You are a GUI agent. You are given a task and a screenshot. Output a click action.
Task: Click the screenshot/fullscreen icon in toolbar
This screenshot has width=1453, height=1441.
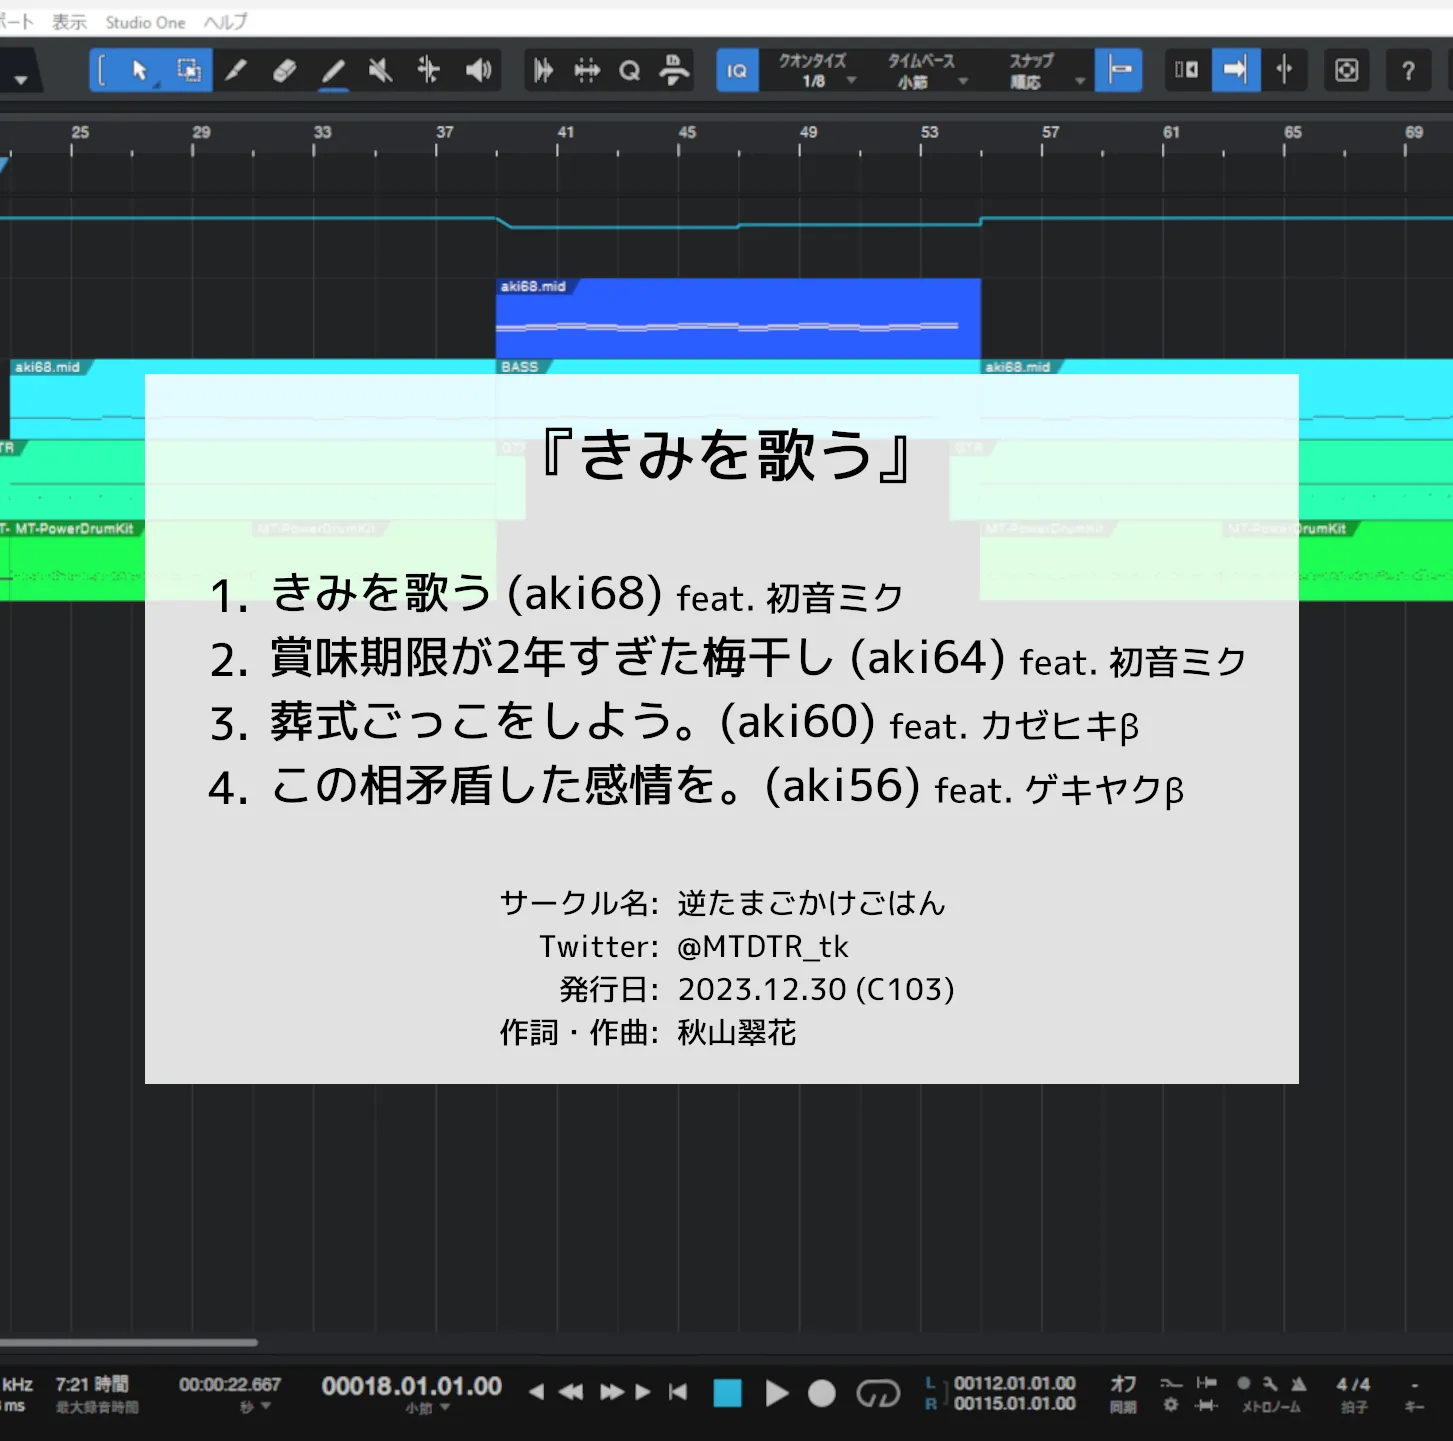point(1347,70)
